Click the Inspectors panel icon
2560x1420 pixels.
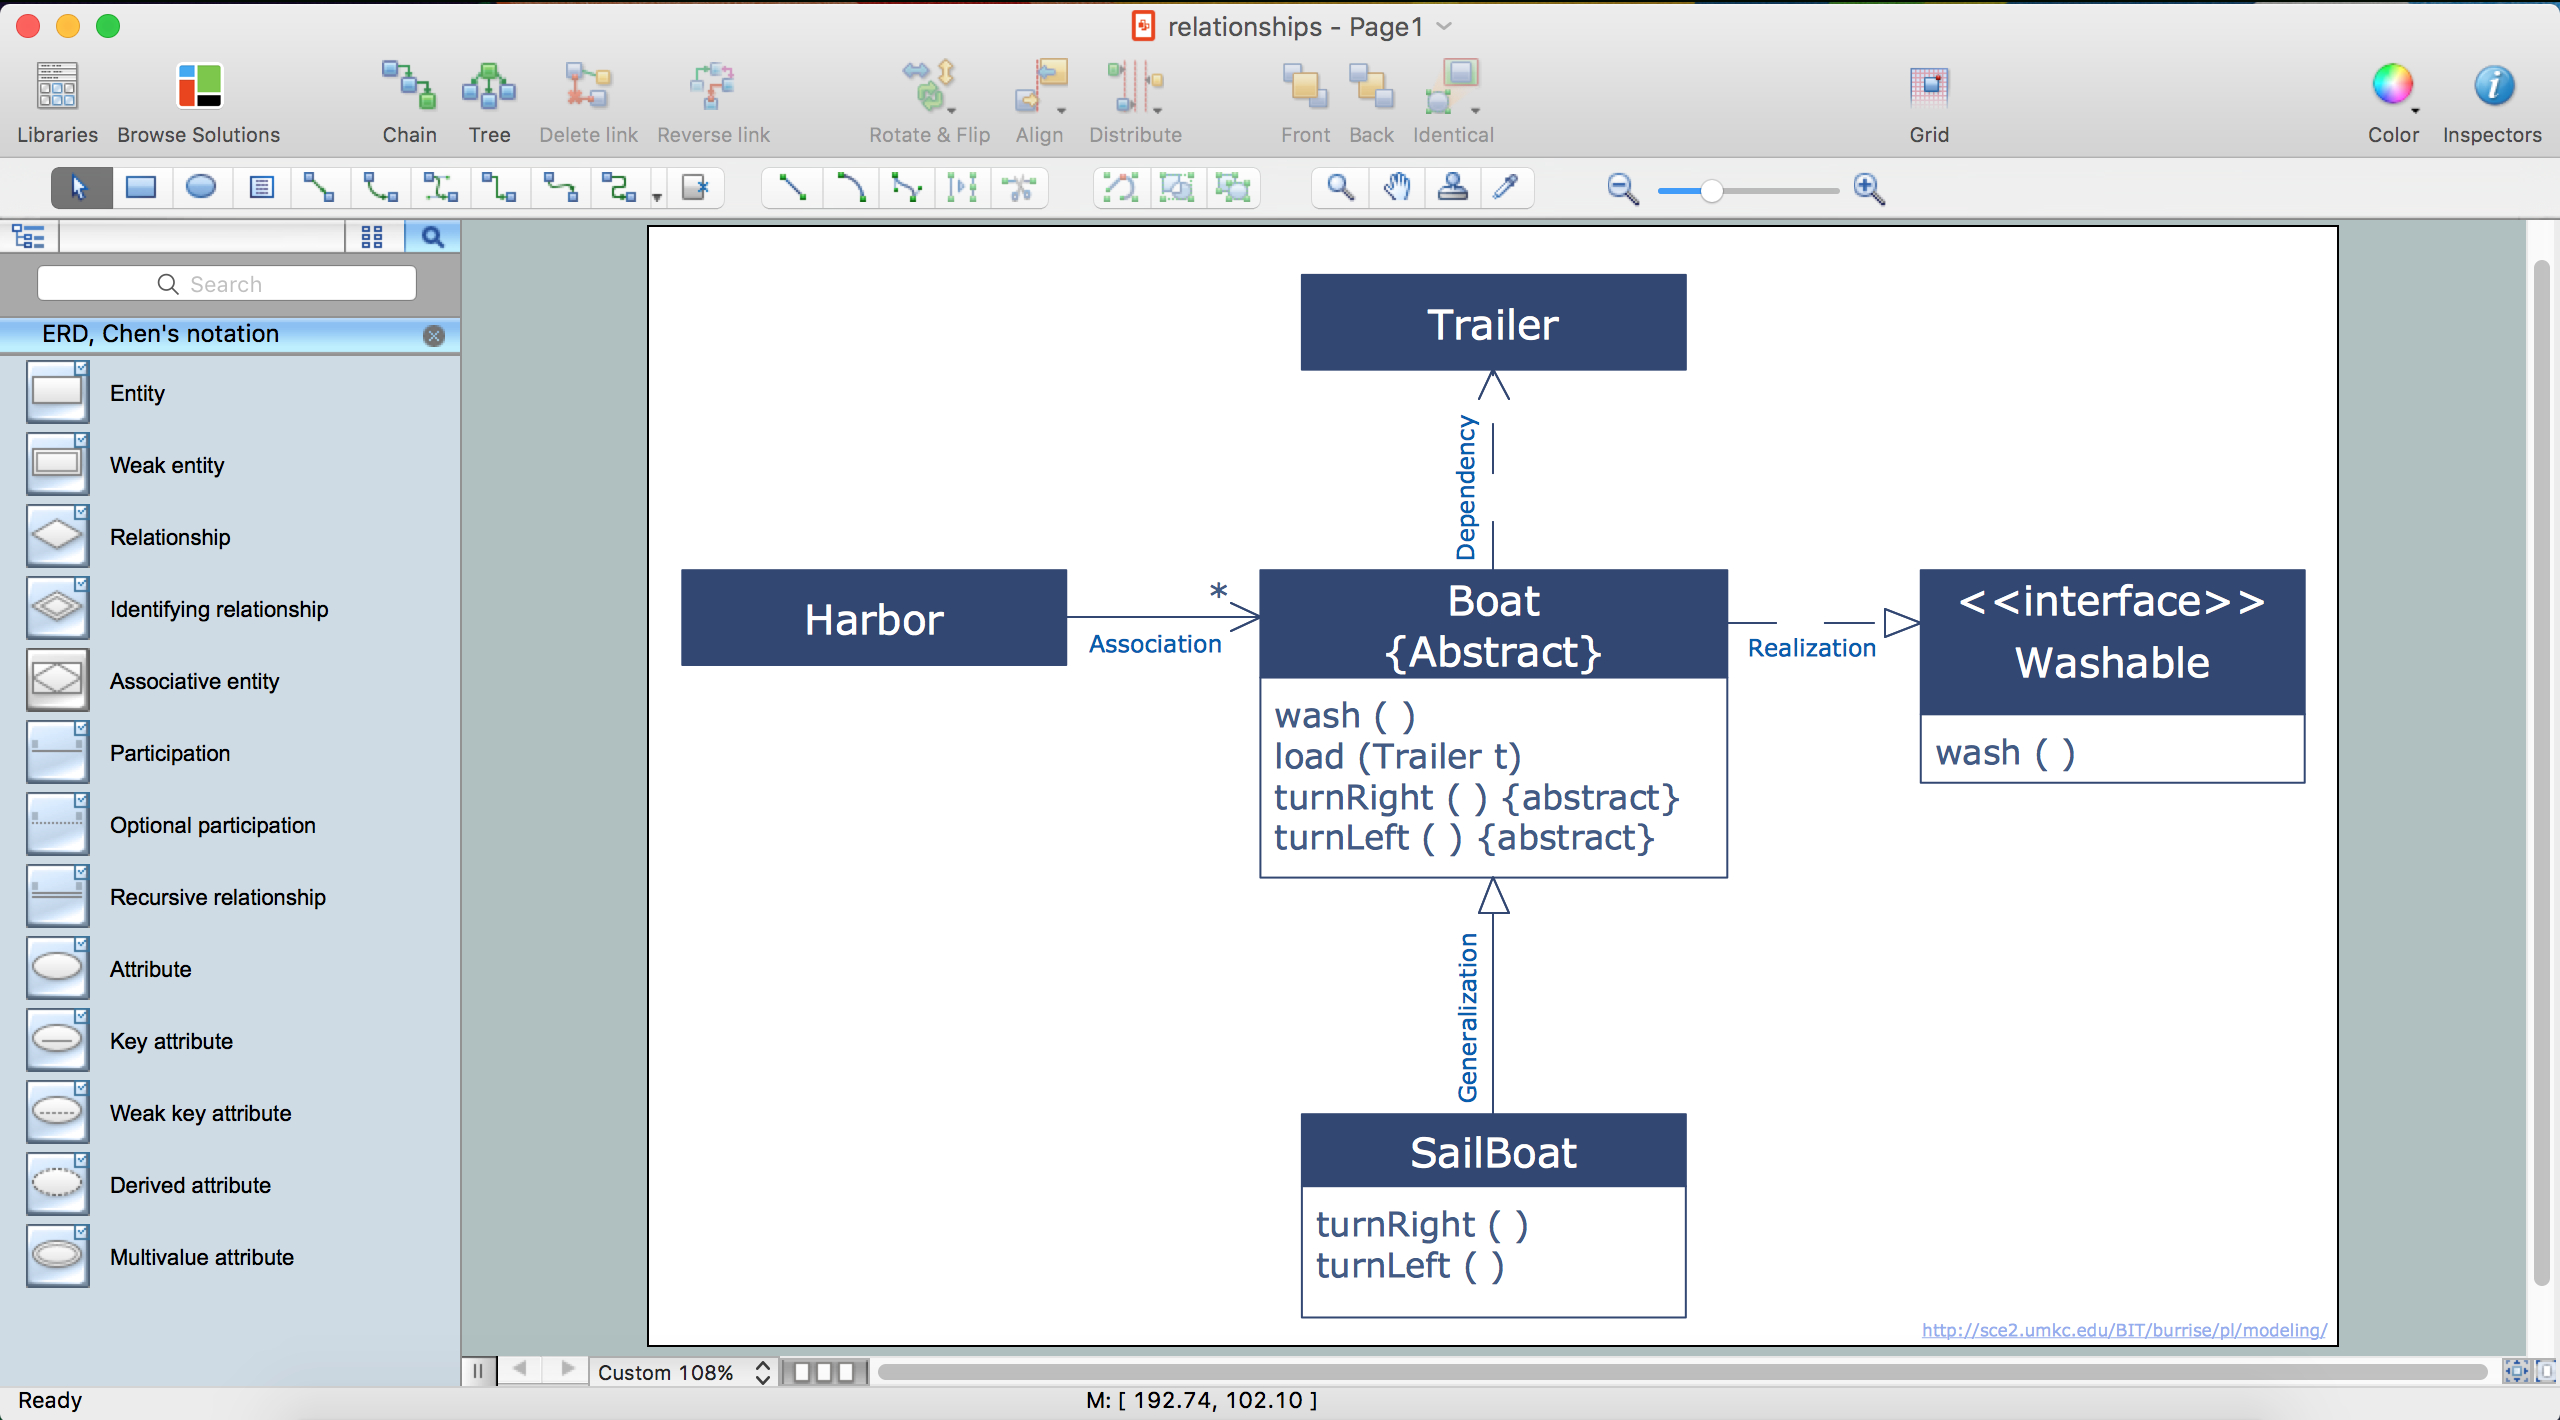coord(2490,86)
